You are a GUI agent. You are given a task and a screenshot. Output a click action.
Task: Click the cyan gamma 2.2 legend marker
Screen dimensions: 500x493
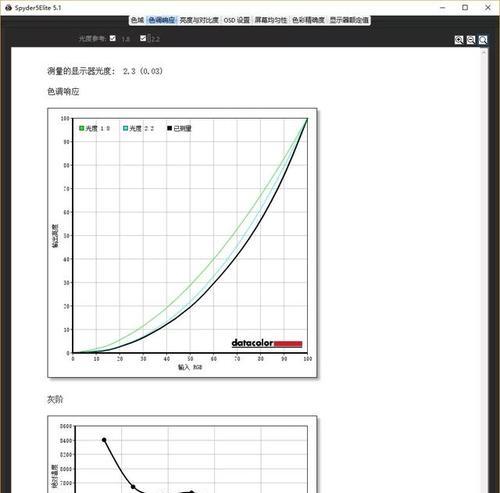(x=125, y=128)
